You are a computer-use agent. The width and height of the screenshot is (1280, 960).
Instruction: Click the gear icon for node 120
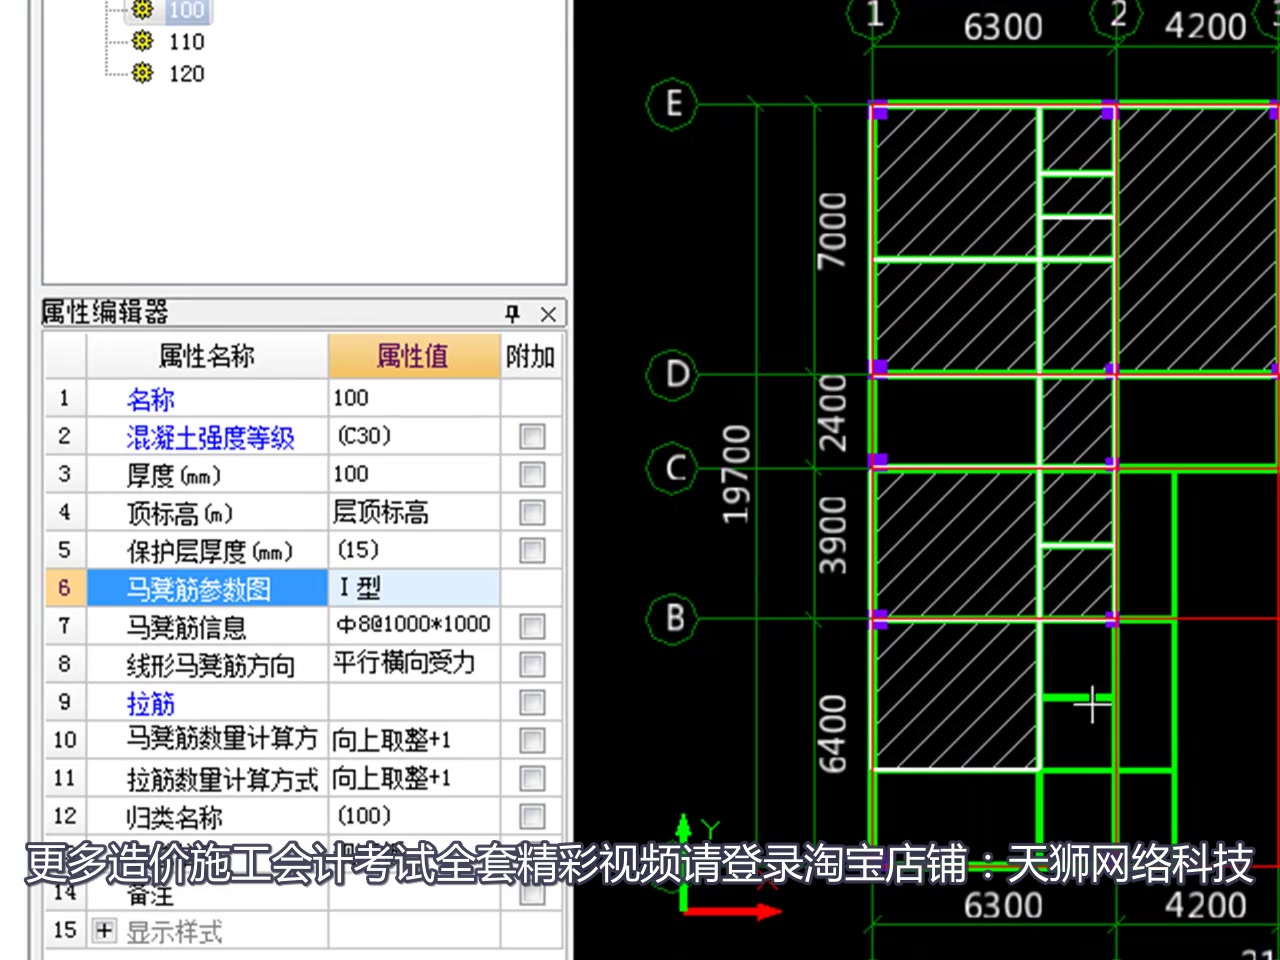(x=142, y=72)
